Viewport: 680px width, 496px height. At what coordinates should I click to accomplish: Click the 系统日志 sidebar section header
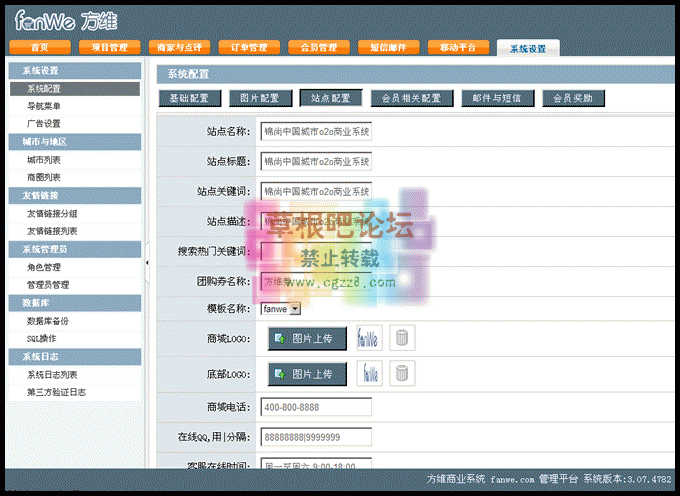point(75,357)
